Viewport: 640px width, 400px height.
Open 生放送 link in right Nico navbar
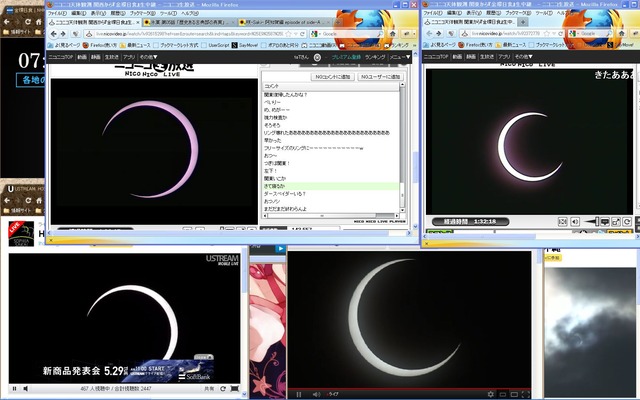(487, 57)
